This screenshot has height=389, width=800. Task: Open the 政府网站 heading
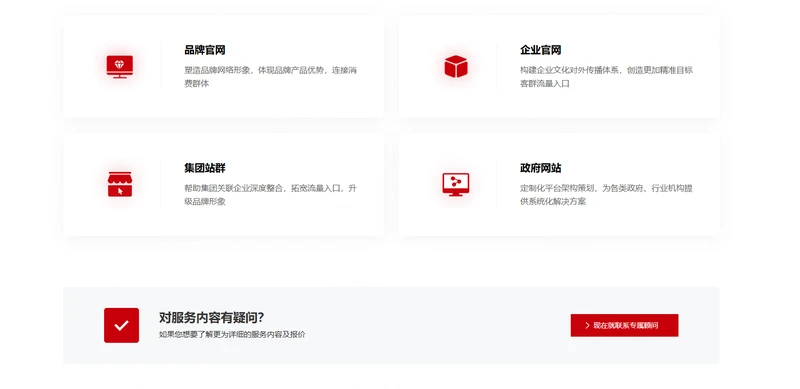point(541,168)
